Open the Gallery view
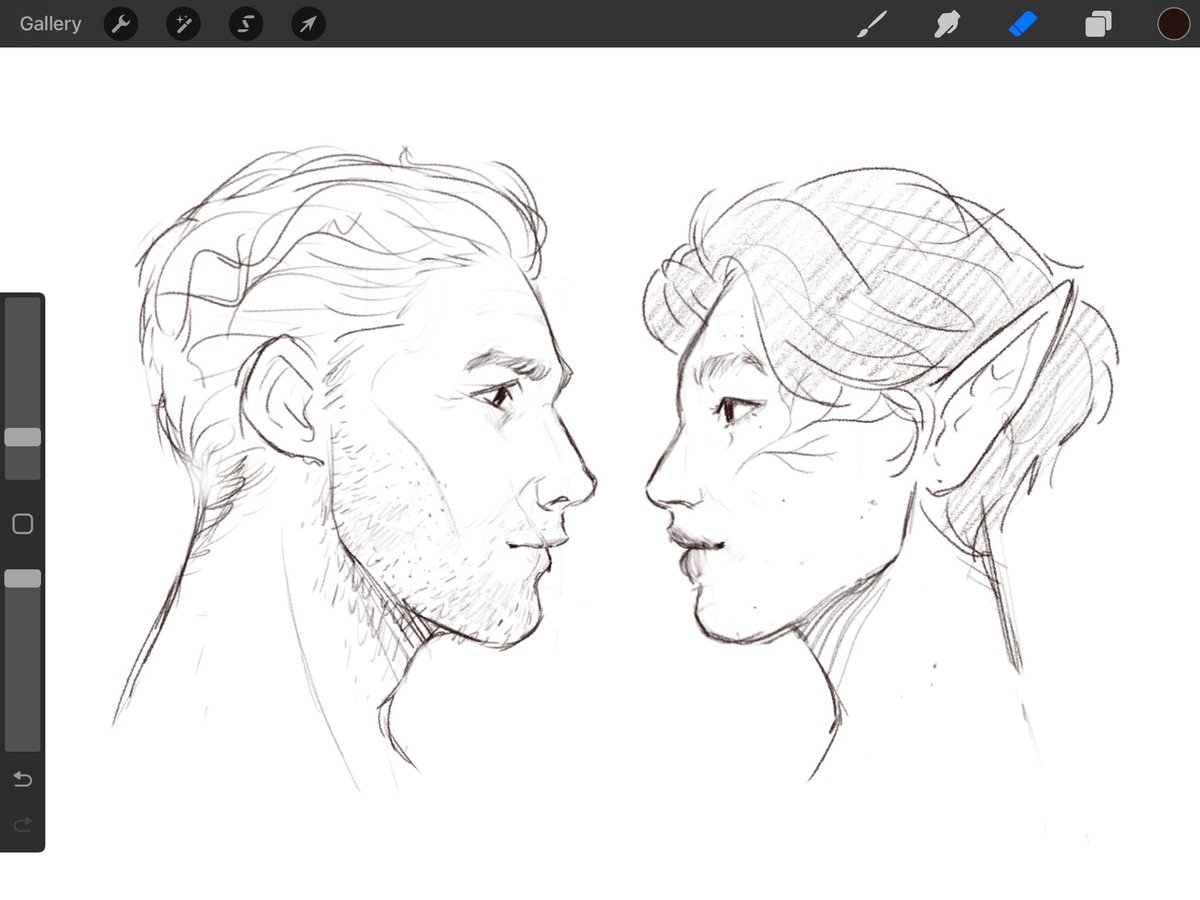Image resolution: width=1200 pixels, height=900 pixels. (50, 24)
